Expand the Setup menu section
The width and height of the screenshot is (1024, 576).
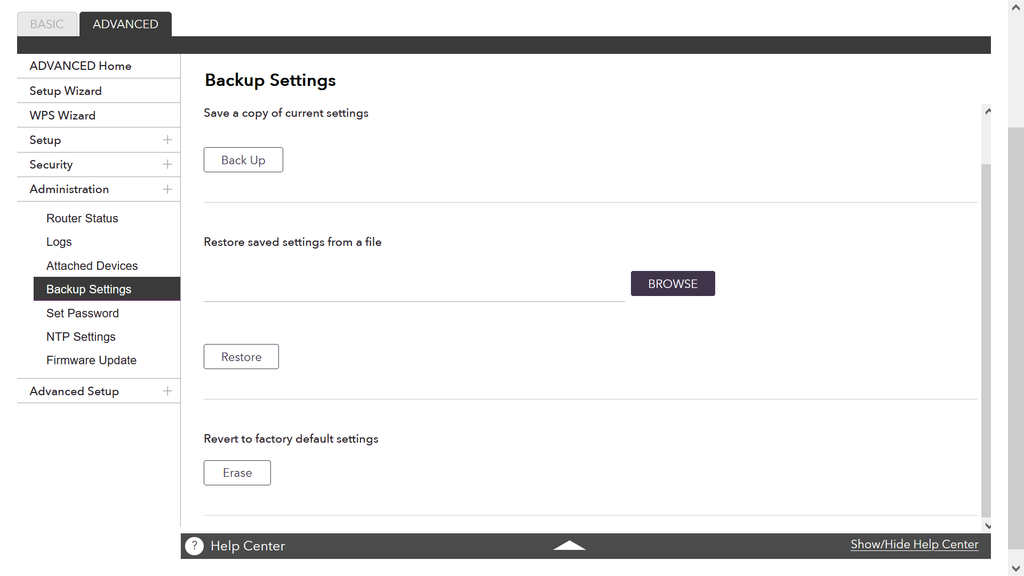[167, 140]
